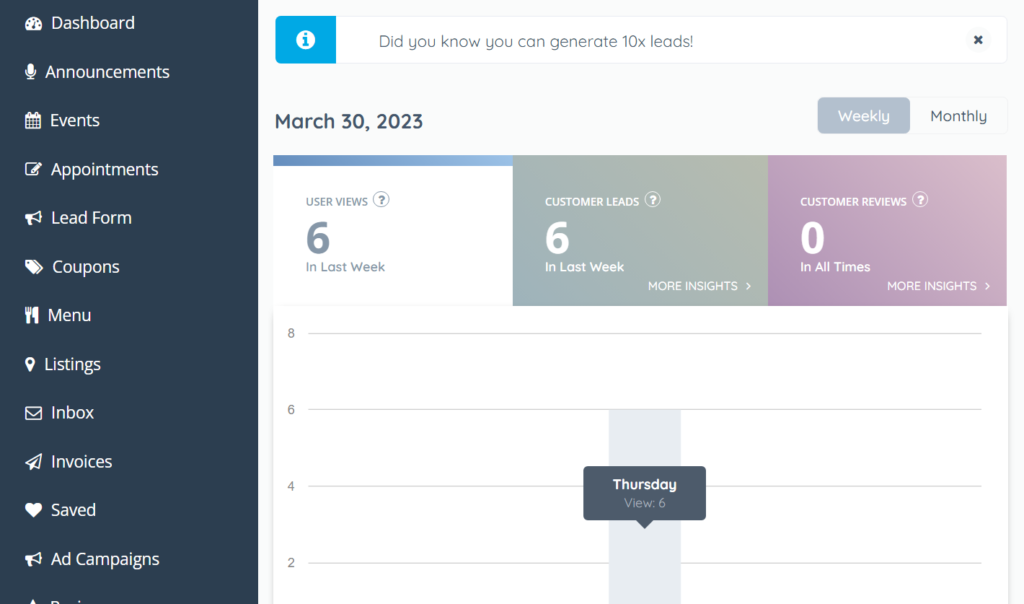Go to Ad Campaigns page
The width and height of the screenshot is (1024, 604).
click(105, 559)
